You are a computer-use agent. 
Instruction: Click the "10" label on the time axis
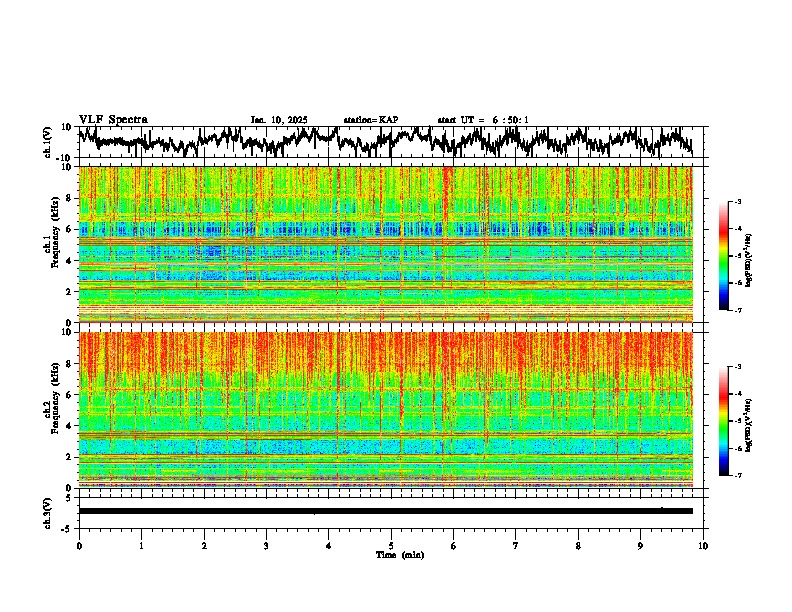point(703,546)
